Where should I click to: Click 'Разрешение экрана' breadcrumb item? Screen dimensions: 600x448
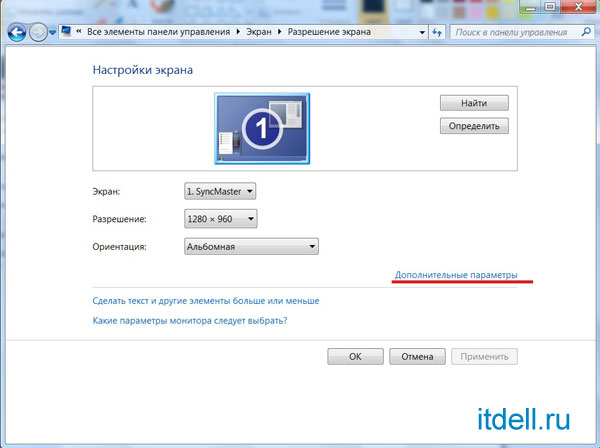(329, 32)
